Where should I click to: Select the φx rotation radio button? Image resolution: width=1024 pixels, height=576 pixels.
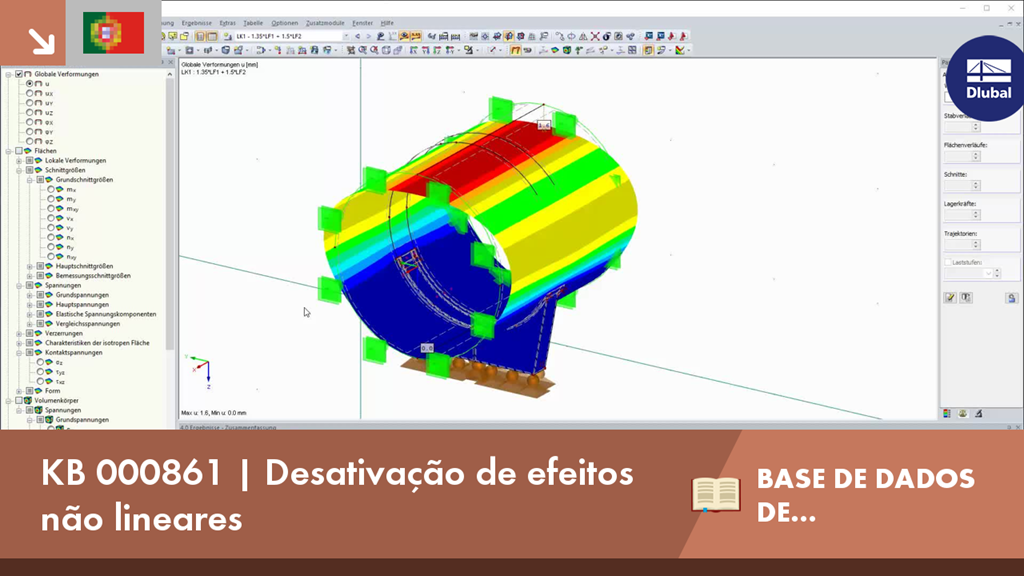tap(29, 122)
